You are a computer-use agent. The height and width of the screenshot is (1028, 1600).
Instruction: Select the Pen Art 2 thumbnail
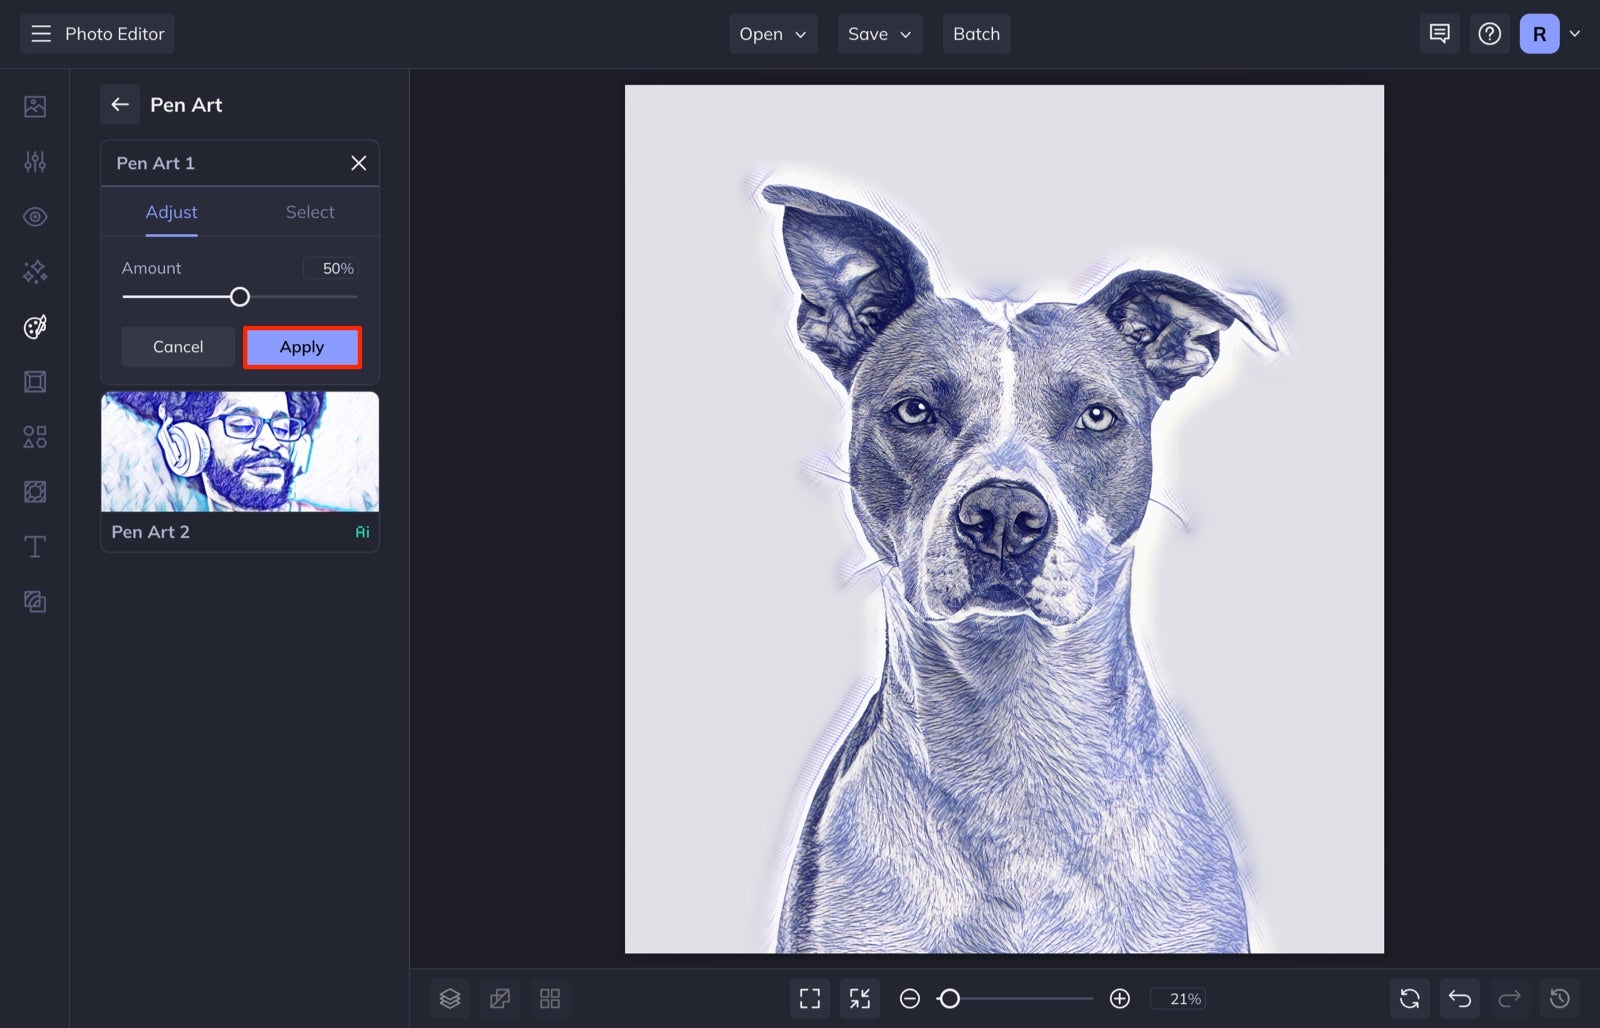point(239,452)
